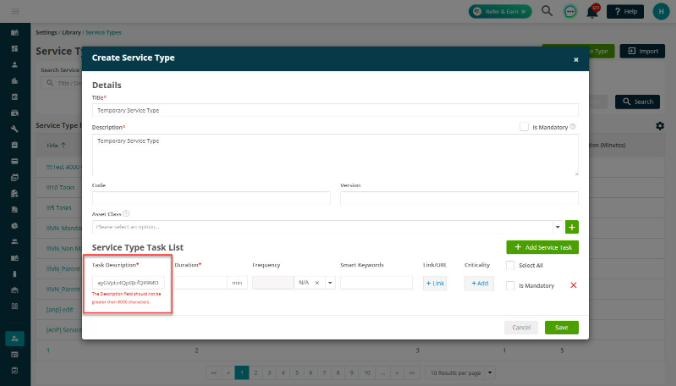Focus the Version input field
This screenshot has width=676, height=386.
click(x=459, y=198)
